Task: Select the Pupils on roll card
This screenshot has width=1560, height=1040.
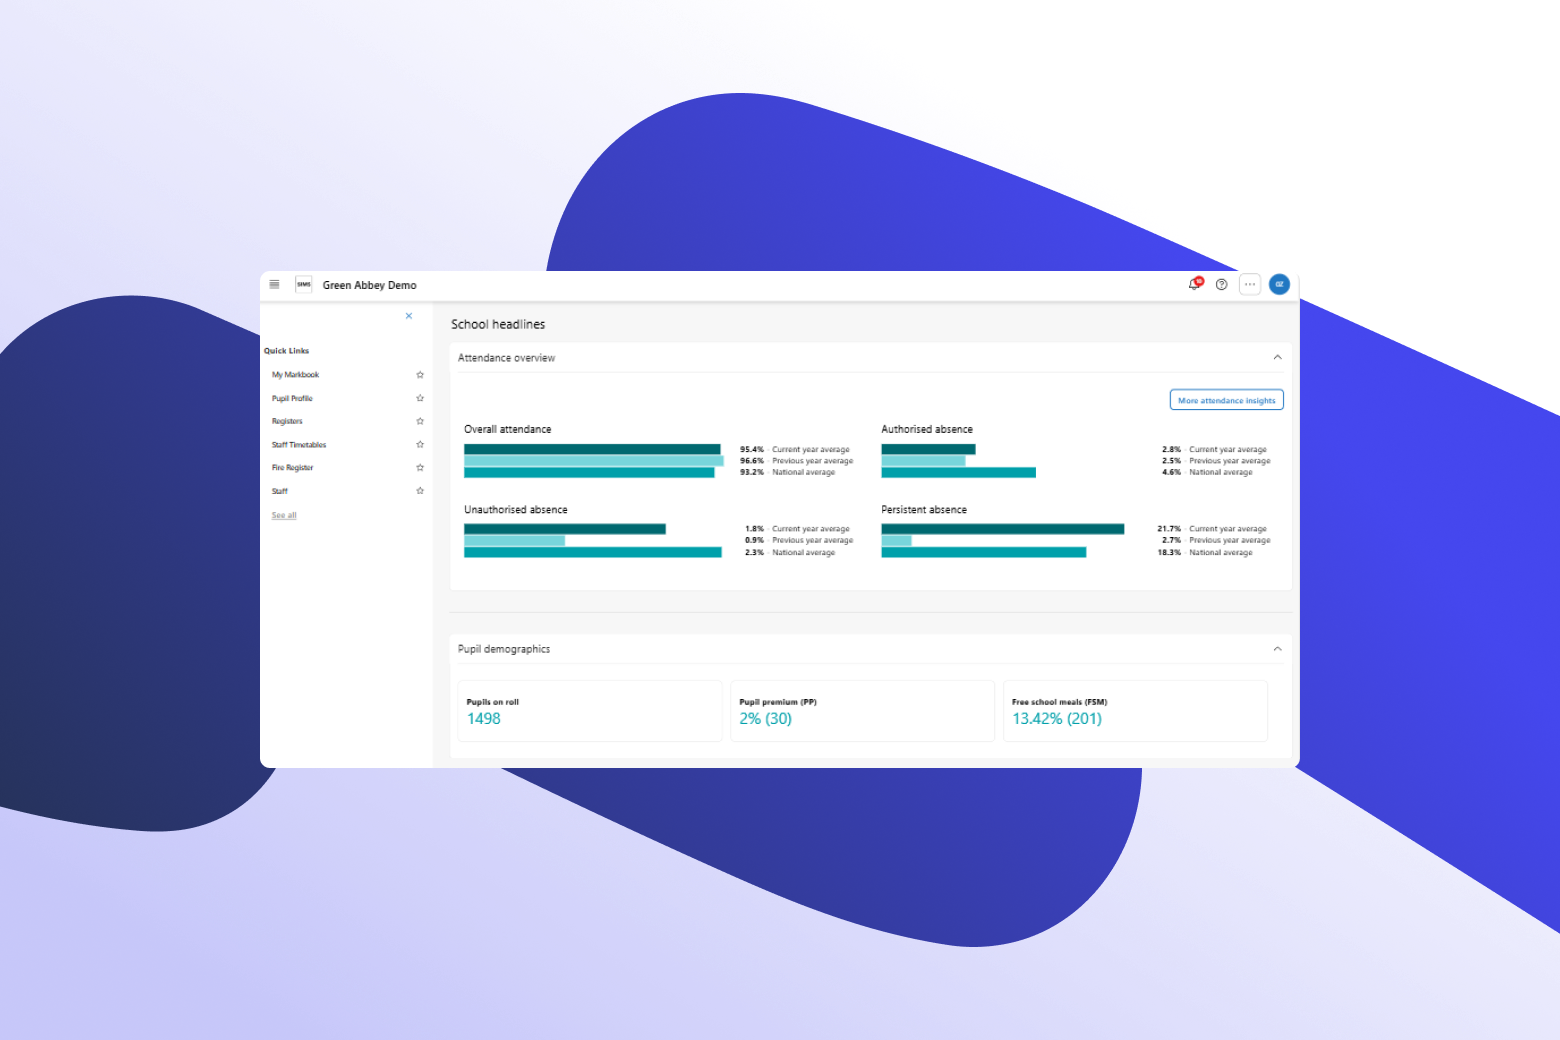Action: 590,711
